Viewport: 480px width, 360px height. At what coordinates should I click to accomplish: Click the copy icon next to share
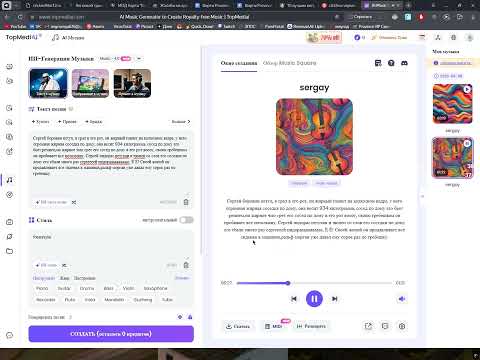pos(385,326)
